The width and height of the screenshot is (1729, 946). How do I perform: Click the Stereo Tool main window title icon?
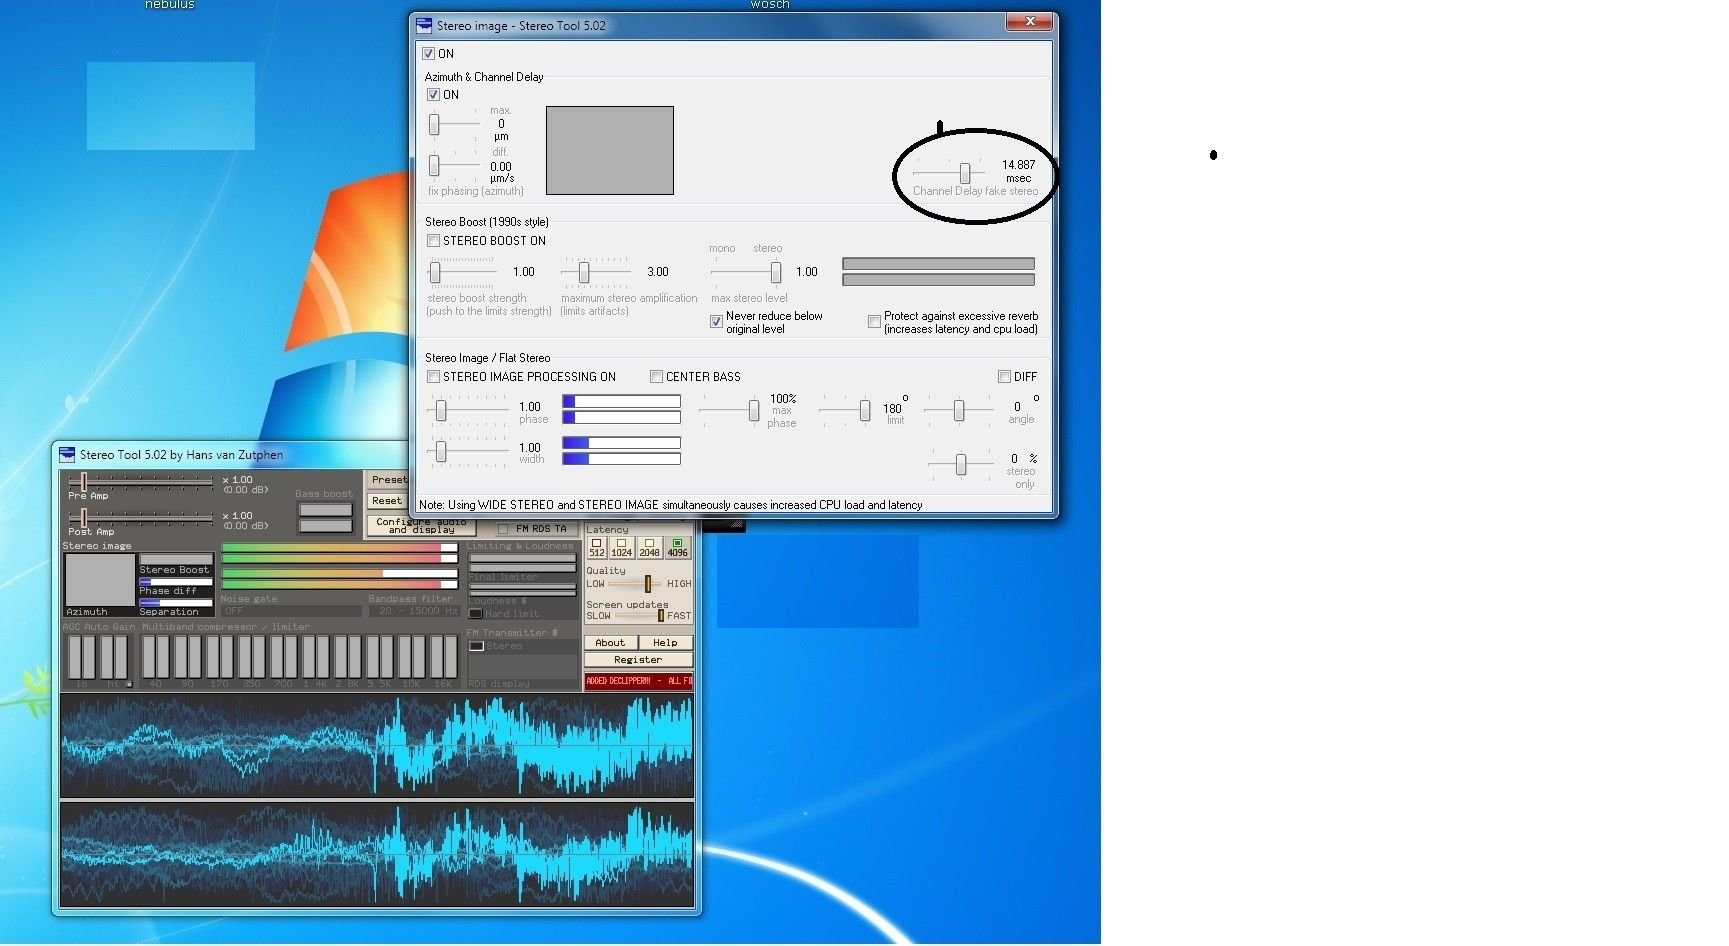pyautogui.click(x=67, y=454)
